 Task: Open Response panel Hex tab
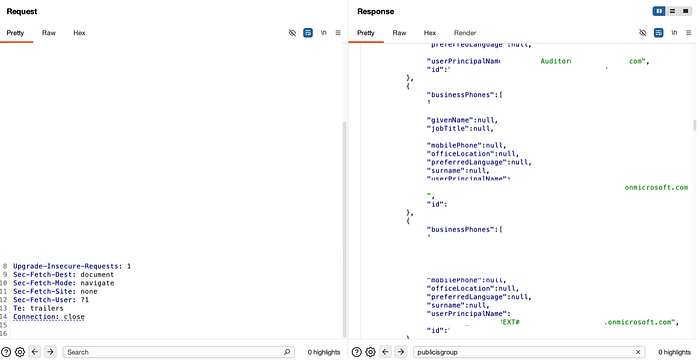click(x=429, y=33)
